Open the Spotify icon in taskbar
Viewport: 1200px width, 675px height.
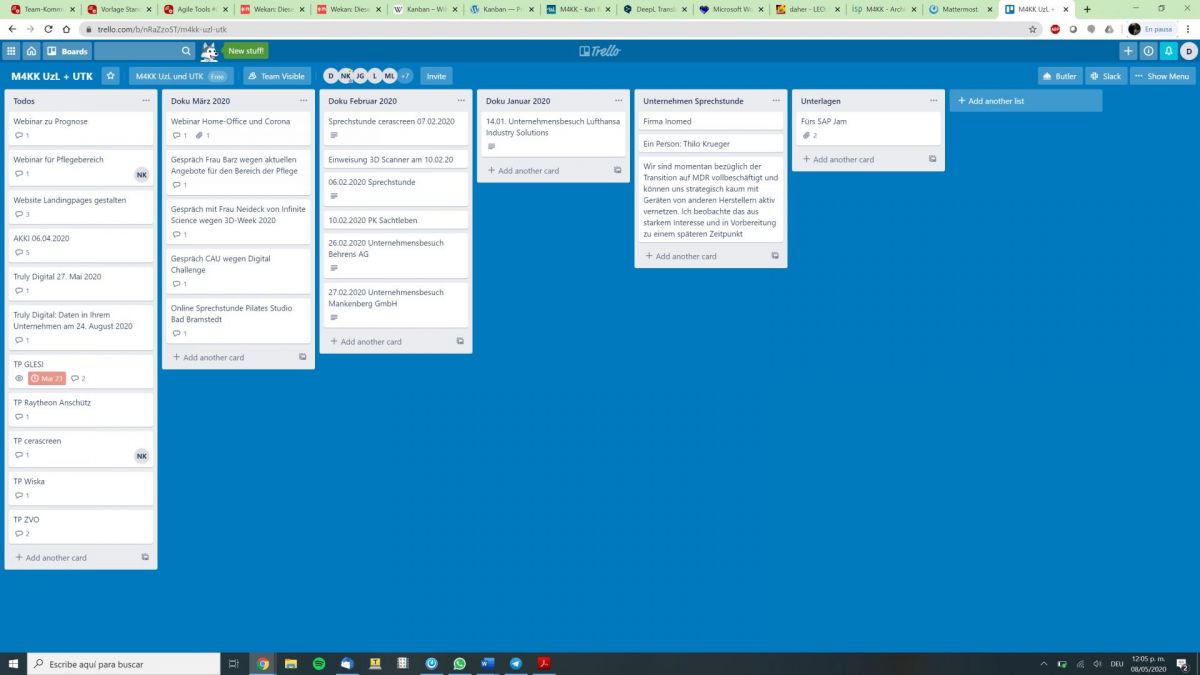[x=319, y=663]
